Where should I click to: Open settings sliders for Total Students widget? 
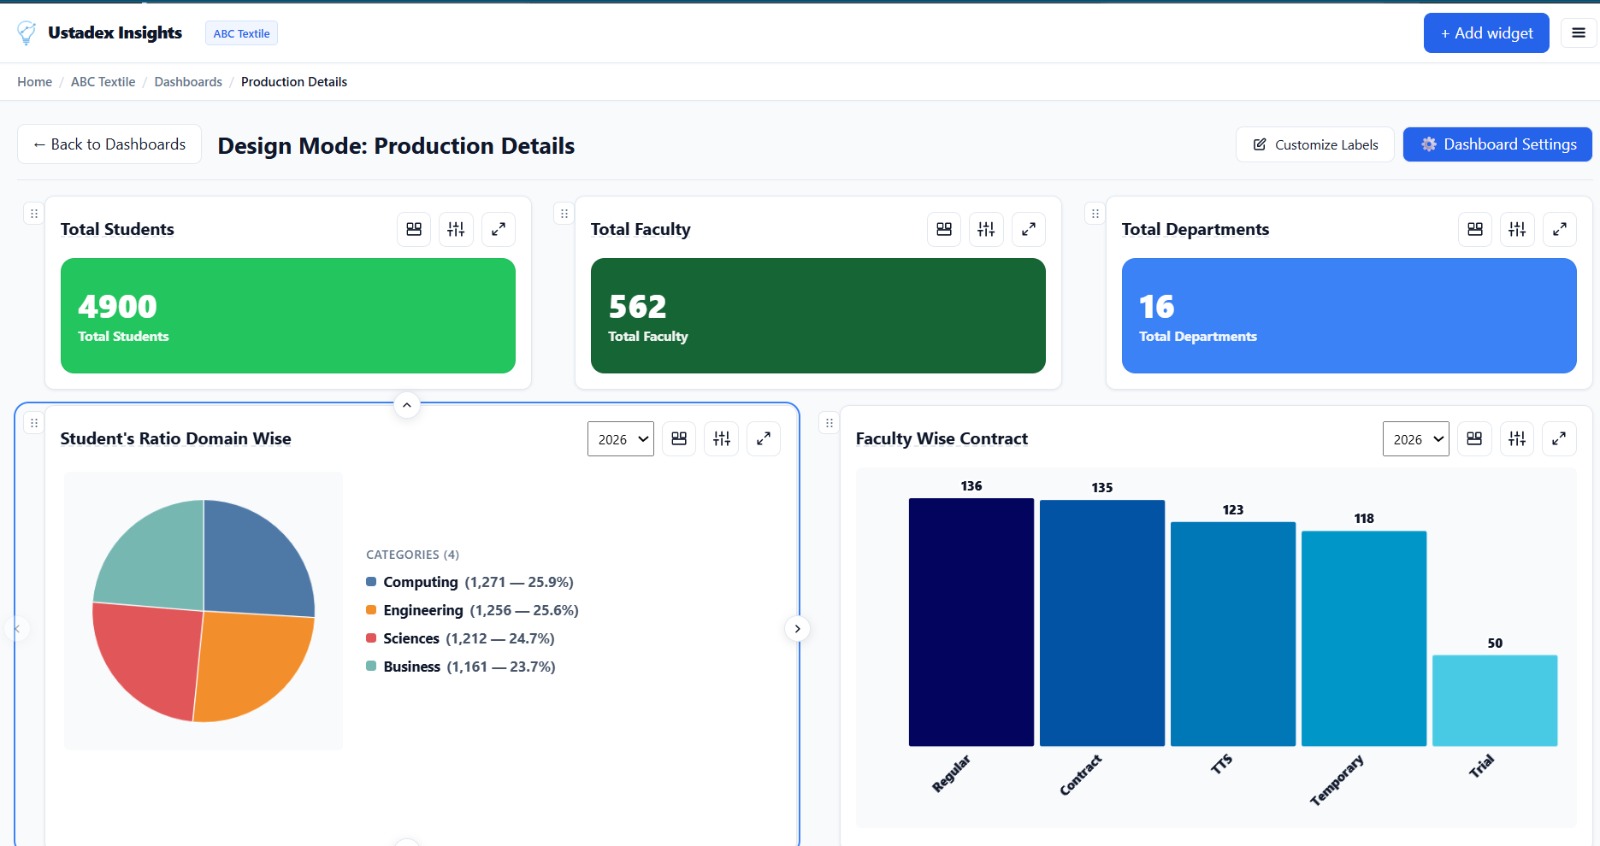click(456, 229)
